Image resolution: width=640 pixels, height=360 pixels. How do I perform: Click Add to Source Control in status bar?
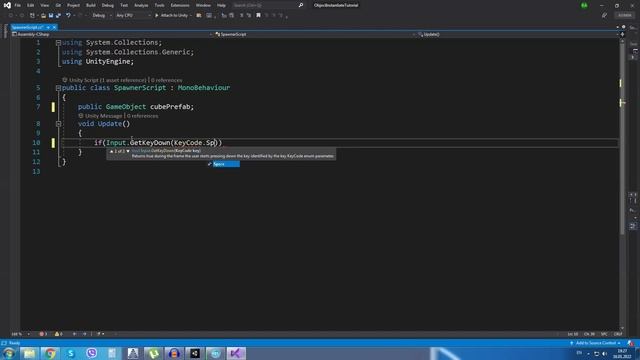pos(596,343)
